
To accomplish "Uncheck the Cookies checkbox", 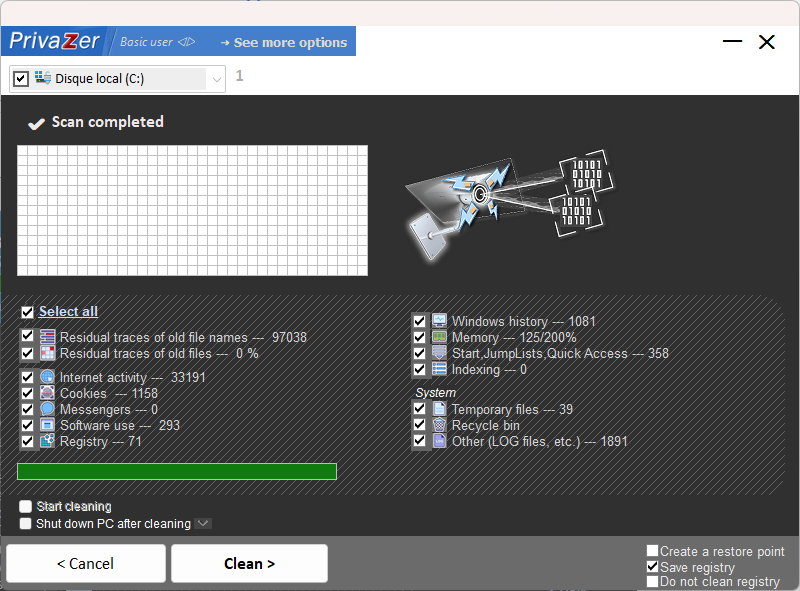I will (28, 393).
